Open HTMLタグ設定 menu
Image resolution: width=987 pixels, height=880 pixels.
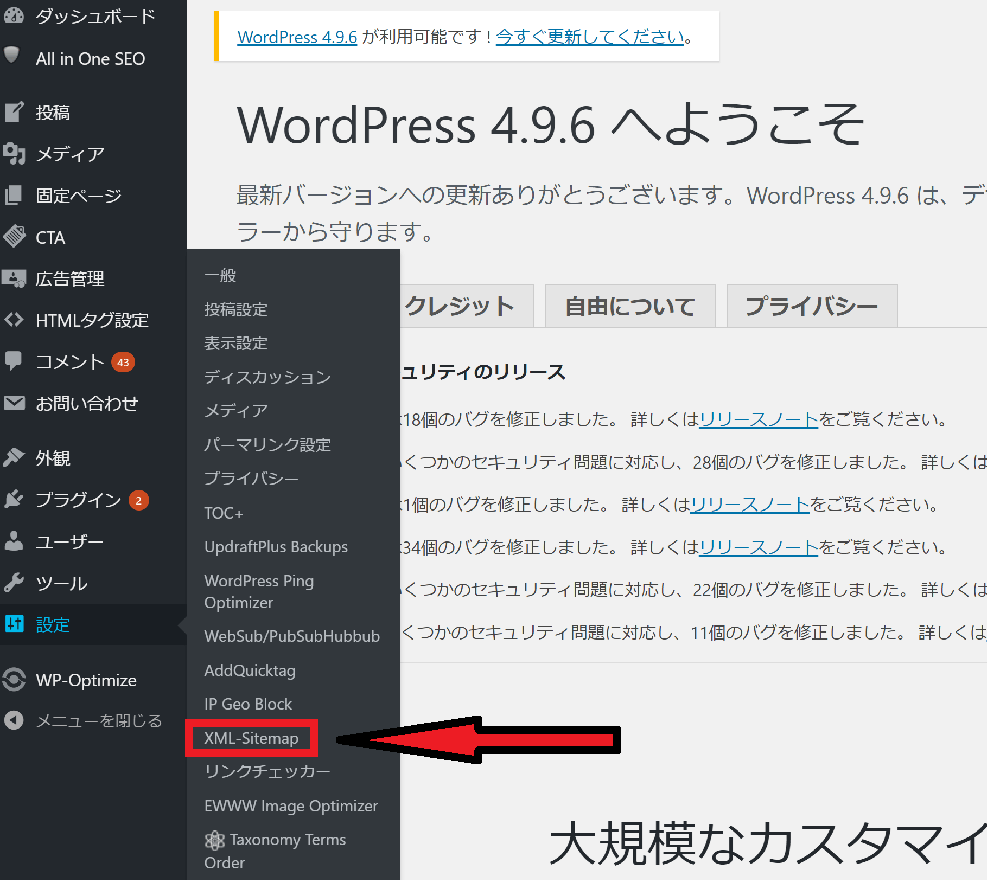pos(93,320)
